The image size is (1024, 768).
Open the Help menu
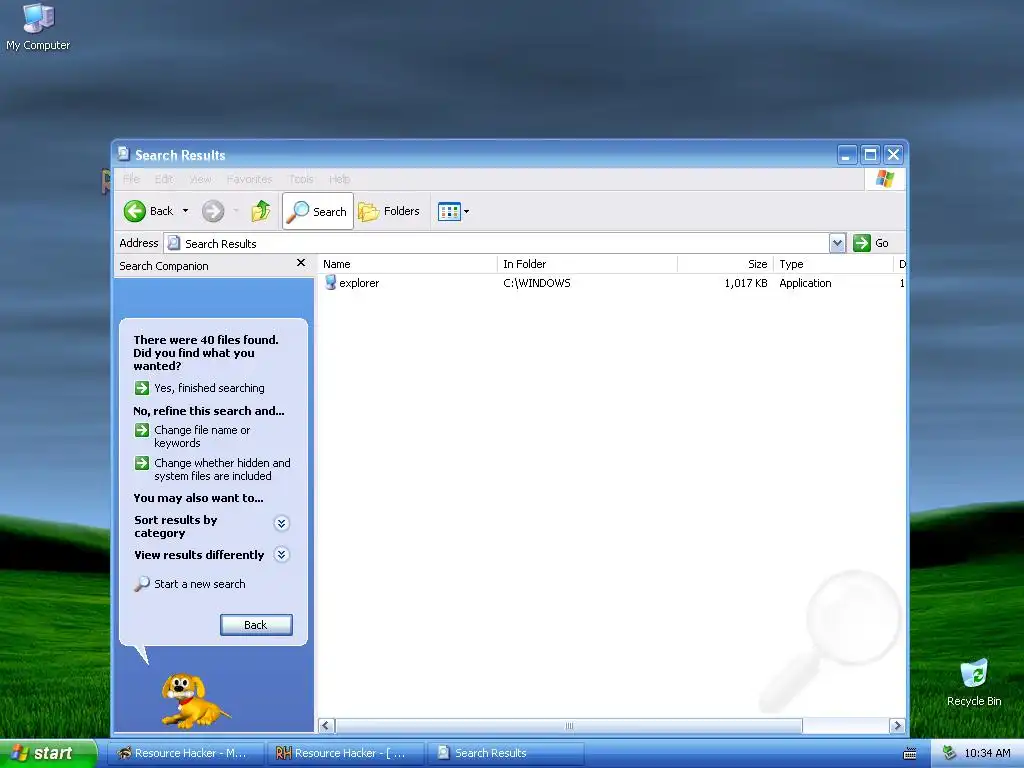tap(340, 179)
